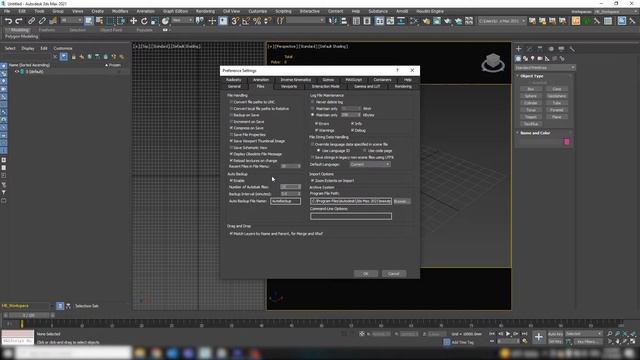Open the reference coordinate system dropdown

click(x=183, y=20)
